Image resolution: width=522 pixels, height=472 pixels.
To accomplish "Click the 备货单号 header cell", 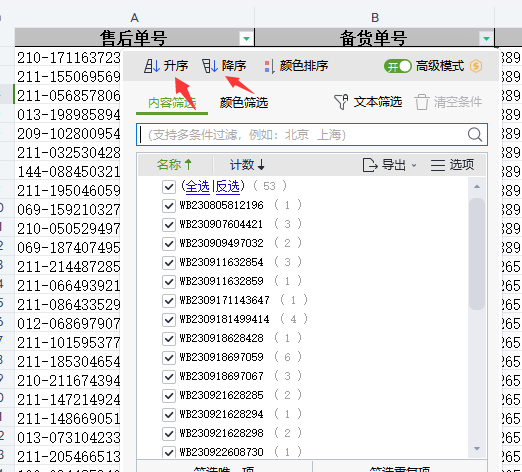I will (375, 38).
